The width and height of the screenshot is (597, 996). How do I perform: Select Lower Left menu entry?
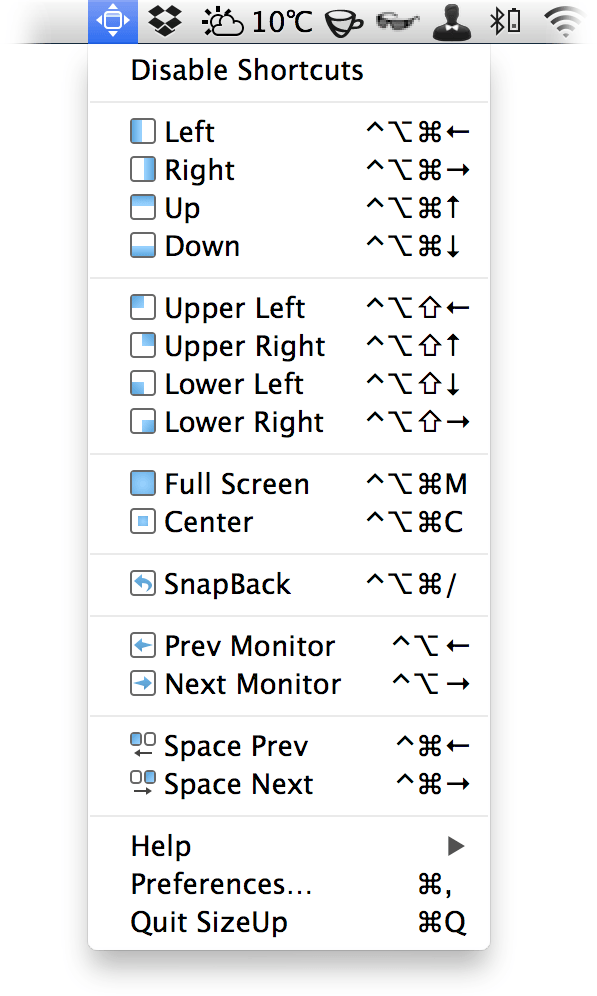coord(289,384)
